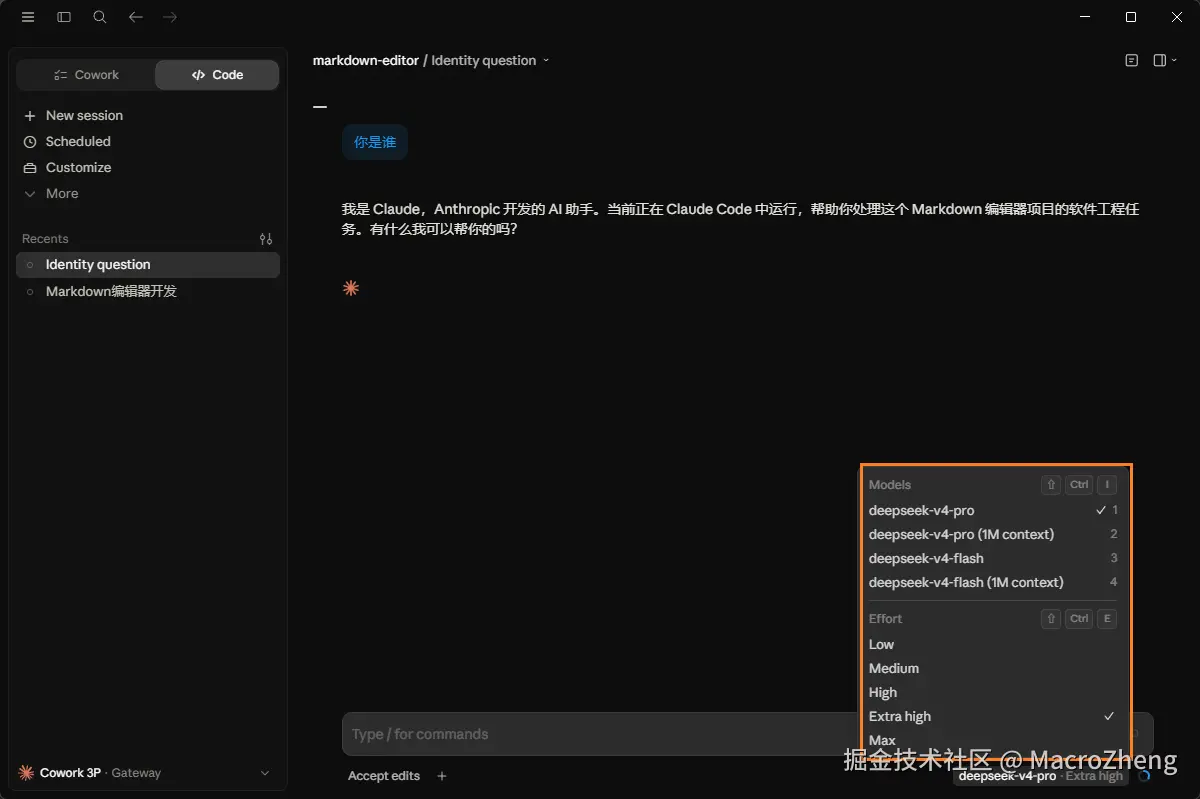
Task: Expand the Cowork 3P Gateway account menu
Action: [144, 773]
